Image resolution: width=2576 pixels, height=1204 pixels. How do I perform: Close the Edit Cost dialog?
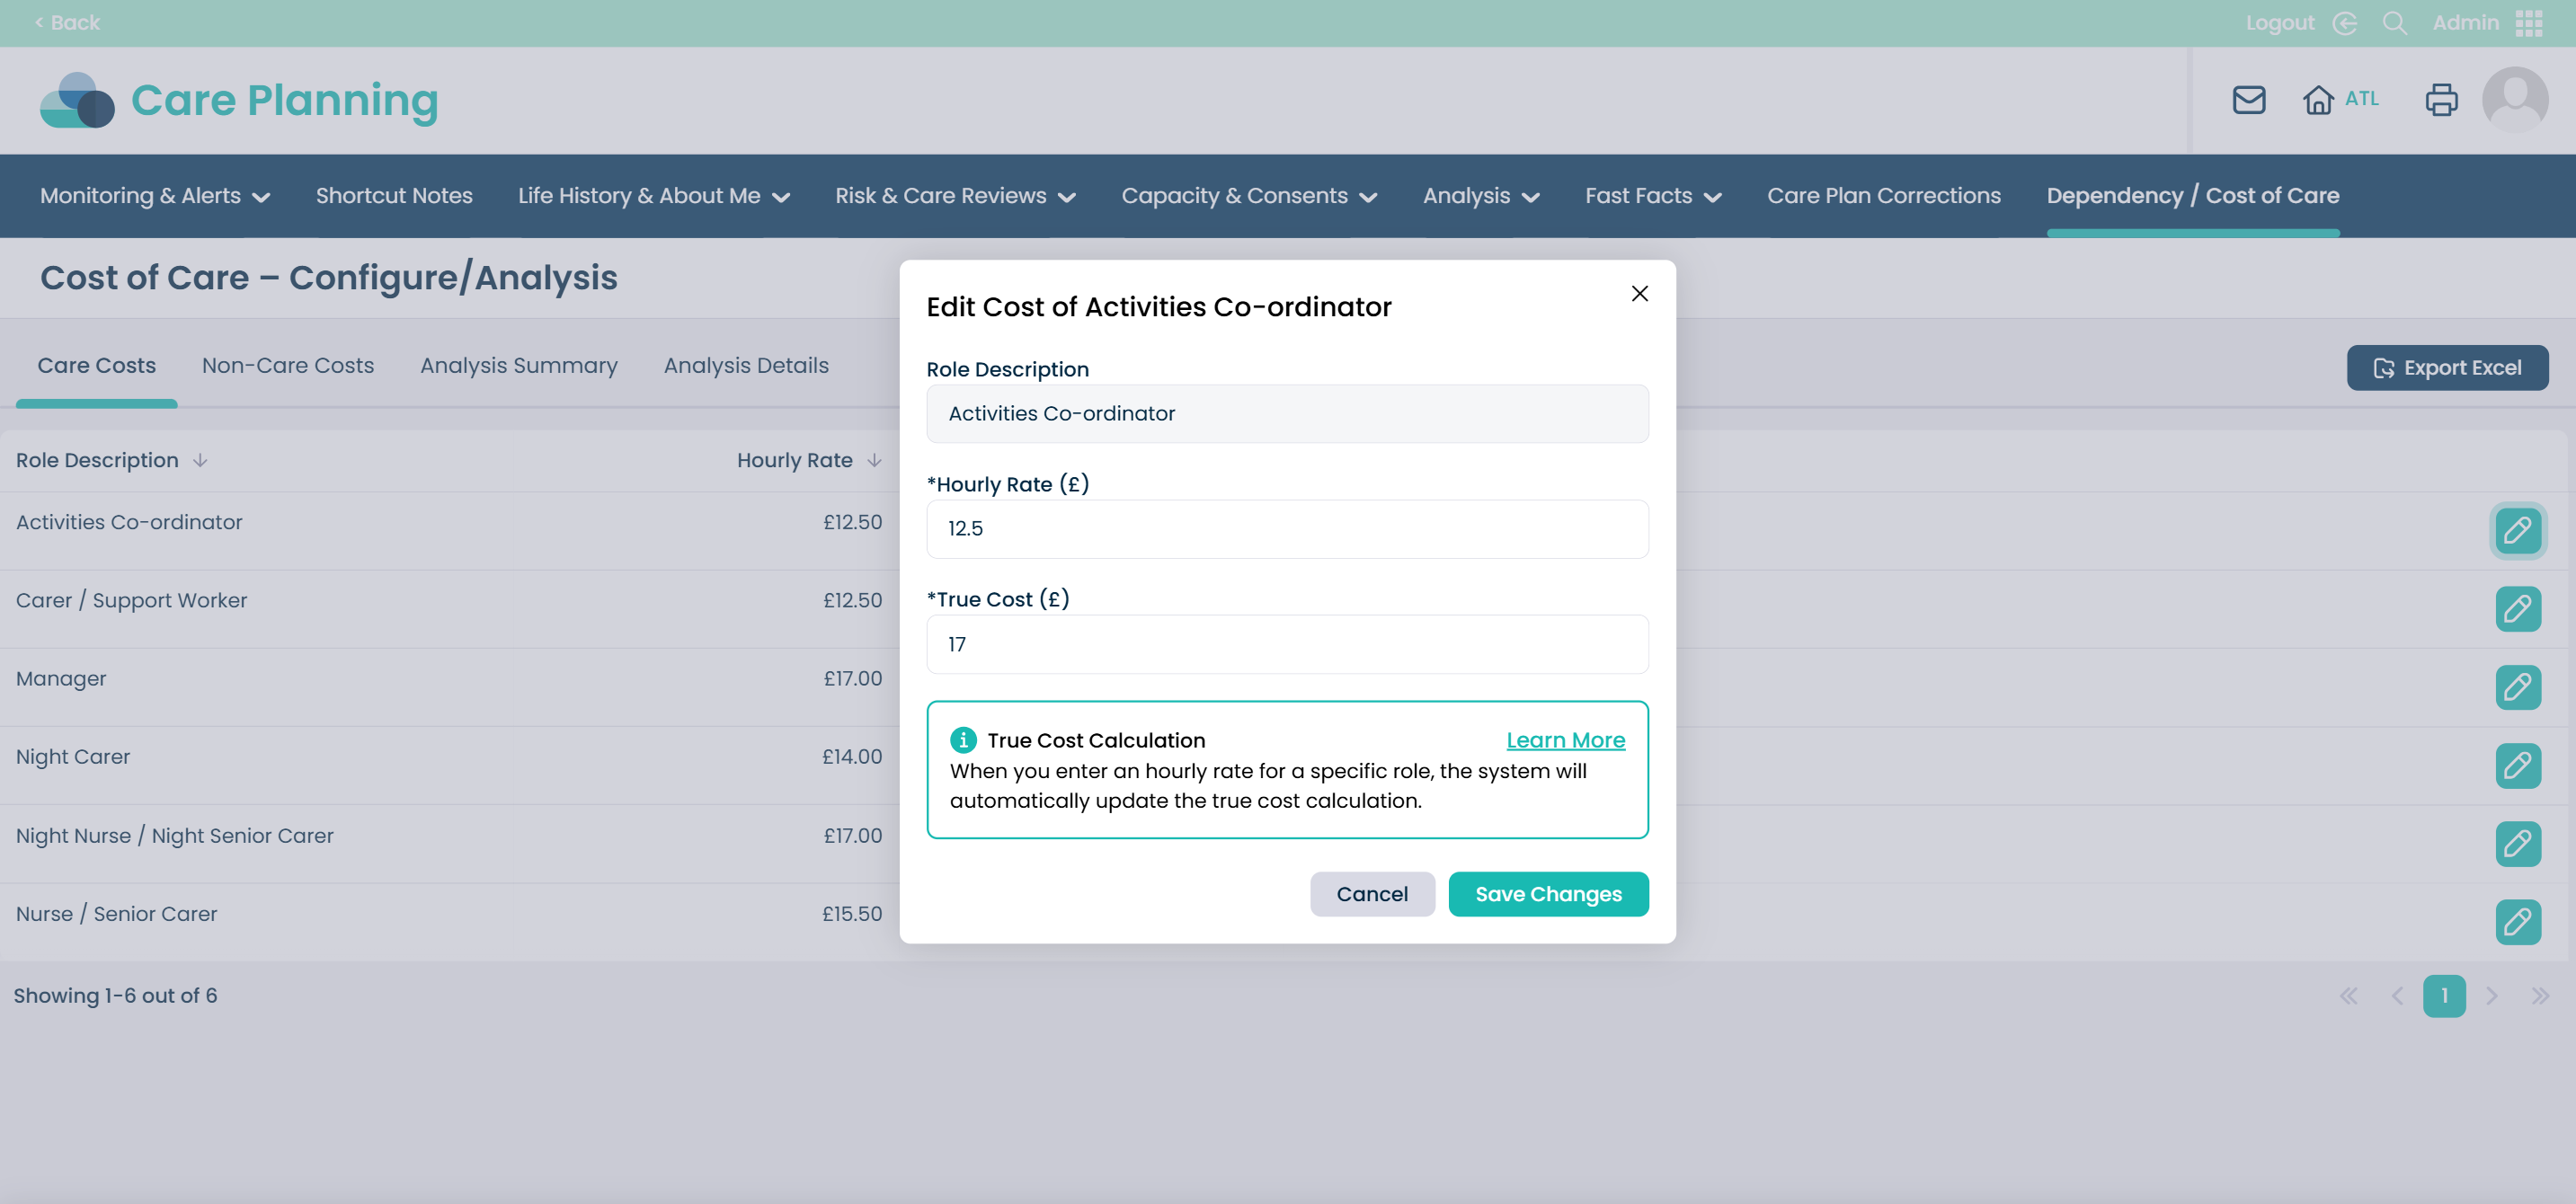(1639, 293)
